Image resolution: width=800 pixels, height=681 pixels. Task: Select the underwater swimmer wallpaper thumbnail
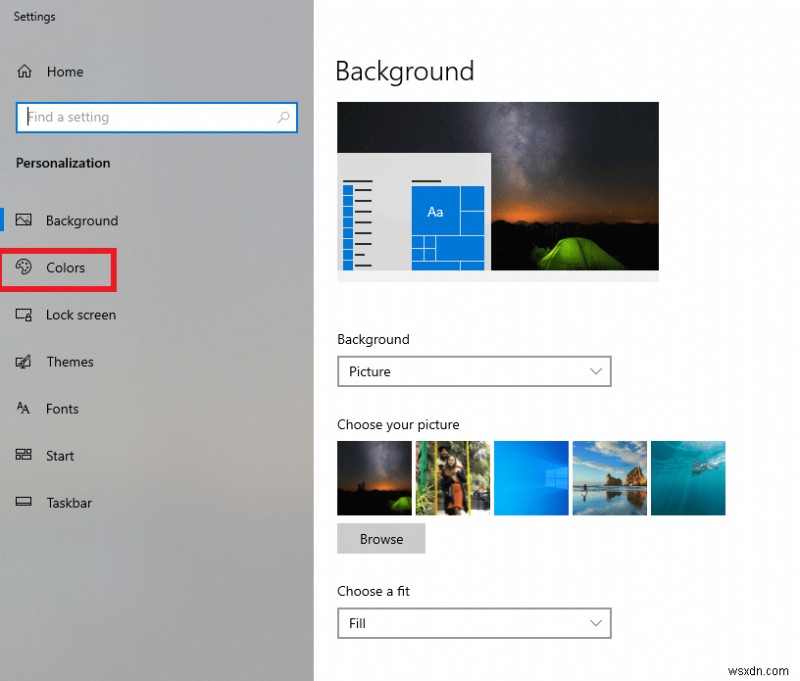pos(688,478)
